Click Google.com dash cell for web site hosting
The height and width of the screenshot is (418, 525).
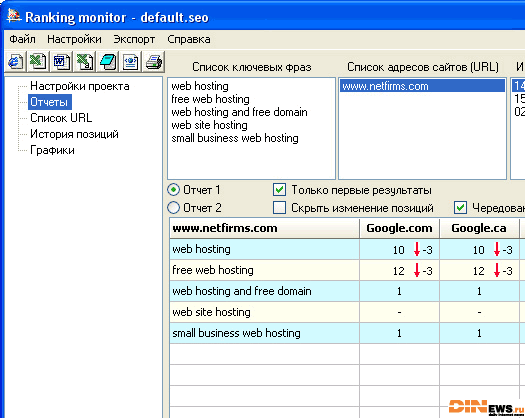(x=399, y=312)
